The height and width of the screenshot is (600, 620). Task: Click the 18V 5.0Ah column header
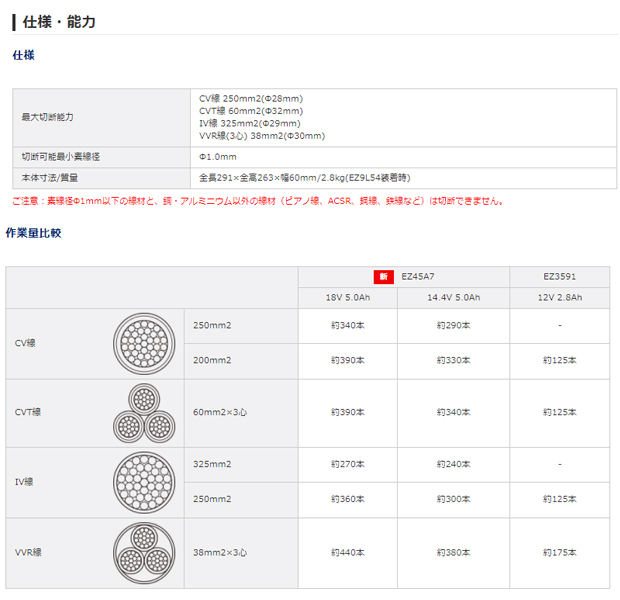(347, 298)
